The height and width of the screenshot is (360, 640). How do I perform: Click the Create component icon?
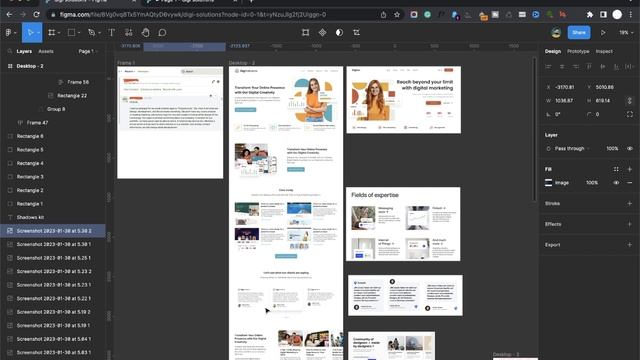coord(322,32)
